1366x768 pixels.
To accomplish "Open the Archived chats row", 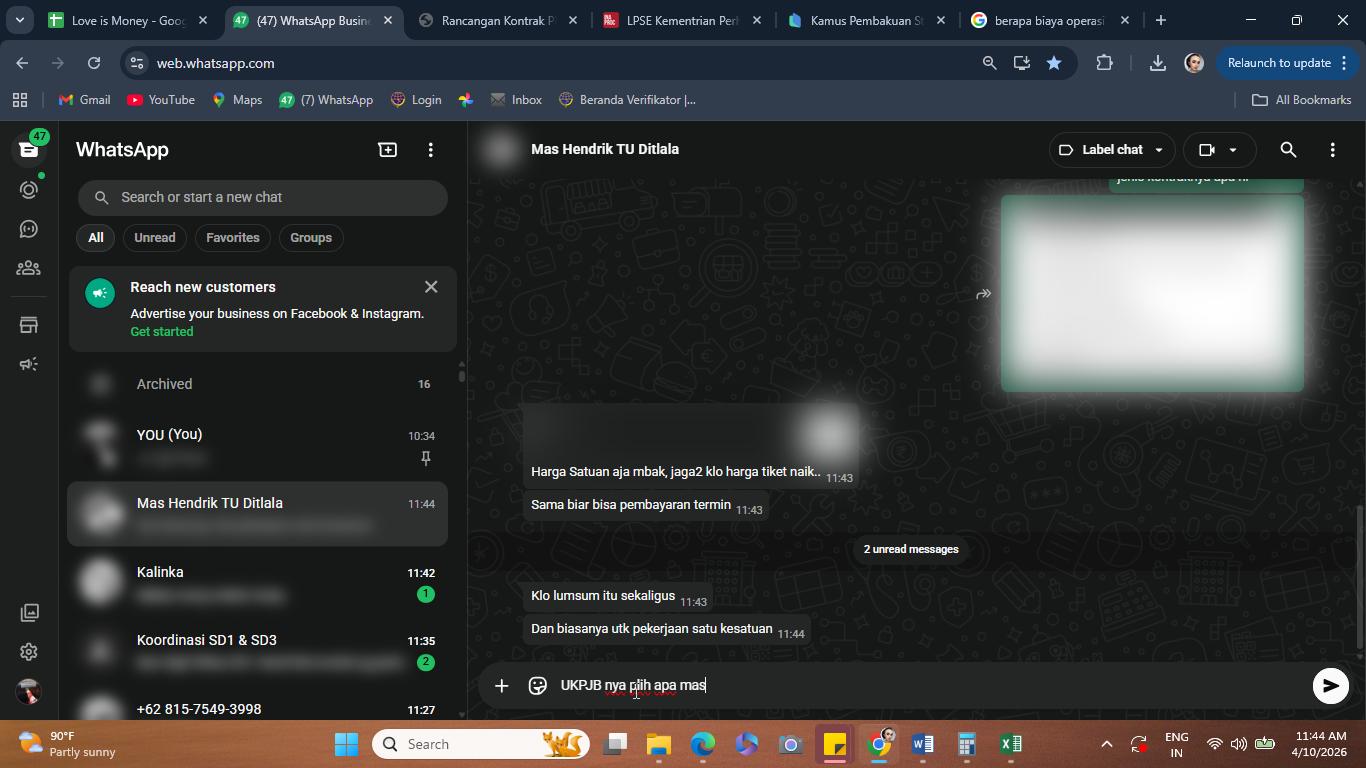I will [x=258, y=384].
